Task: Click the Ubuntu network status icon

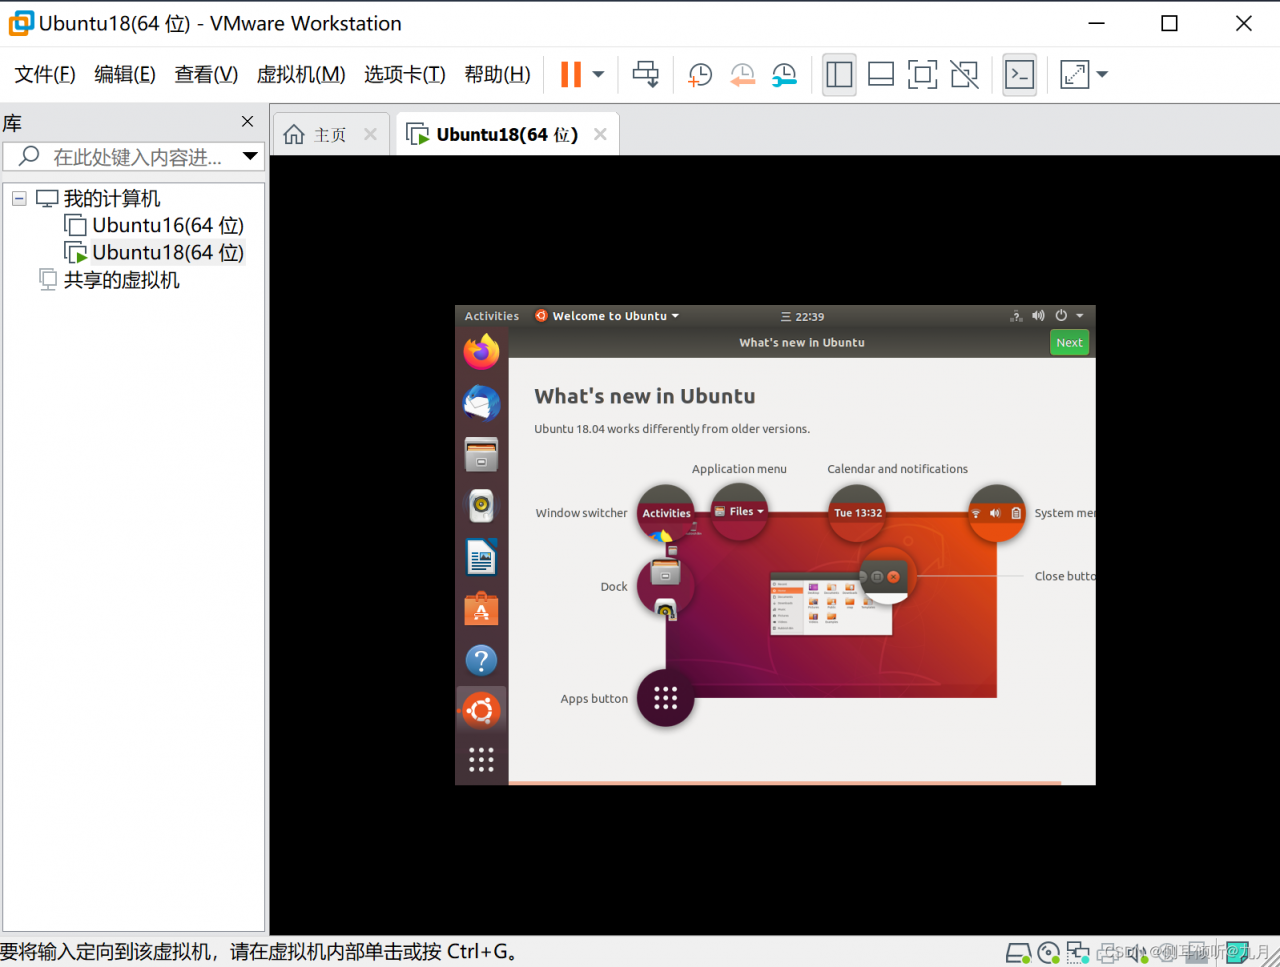Action: 1016,316
